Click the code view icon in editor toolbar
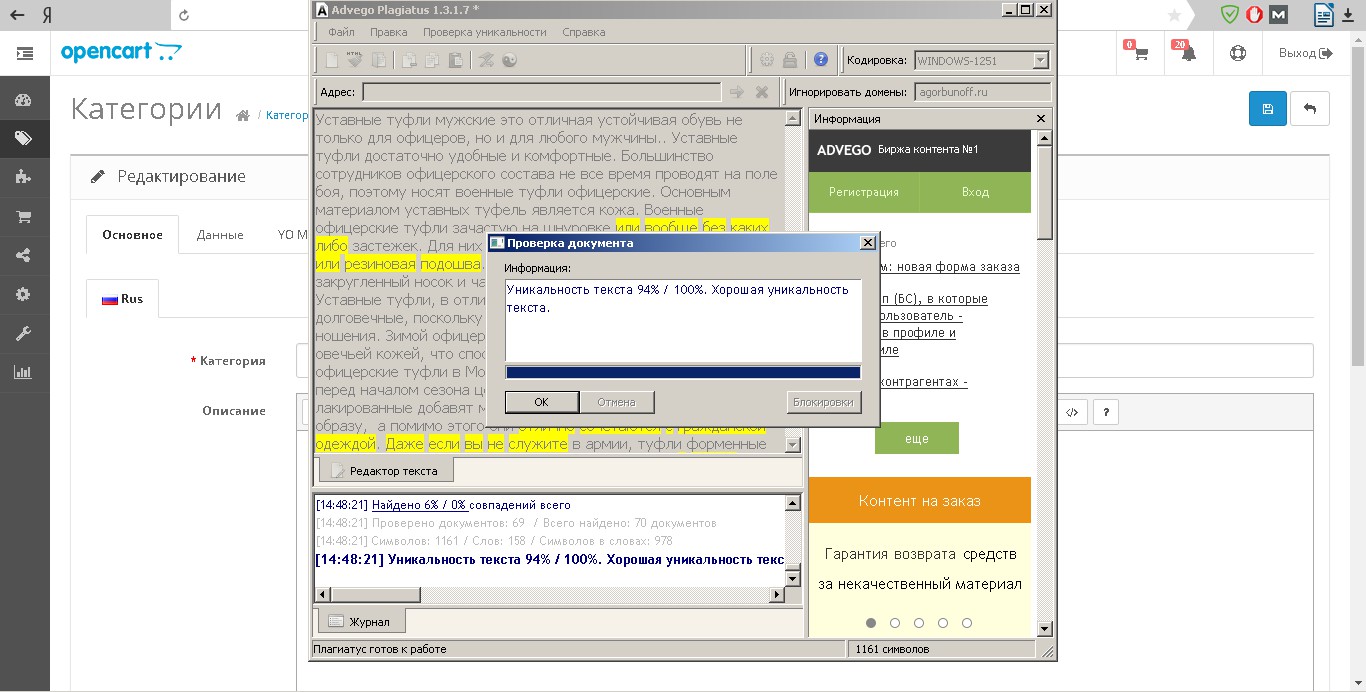The width and height of the screenshot is (1366, 692). tap(1072, 412)
